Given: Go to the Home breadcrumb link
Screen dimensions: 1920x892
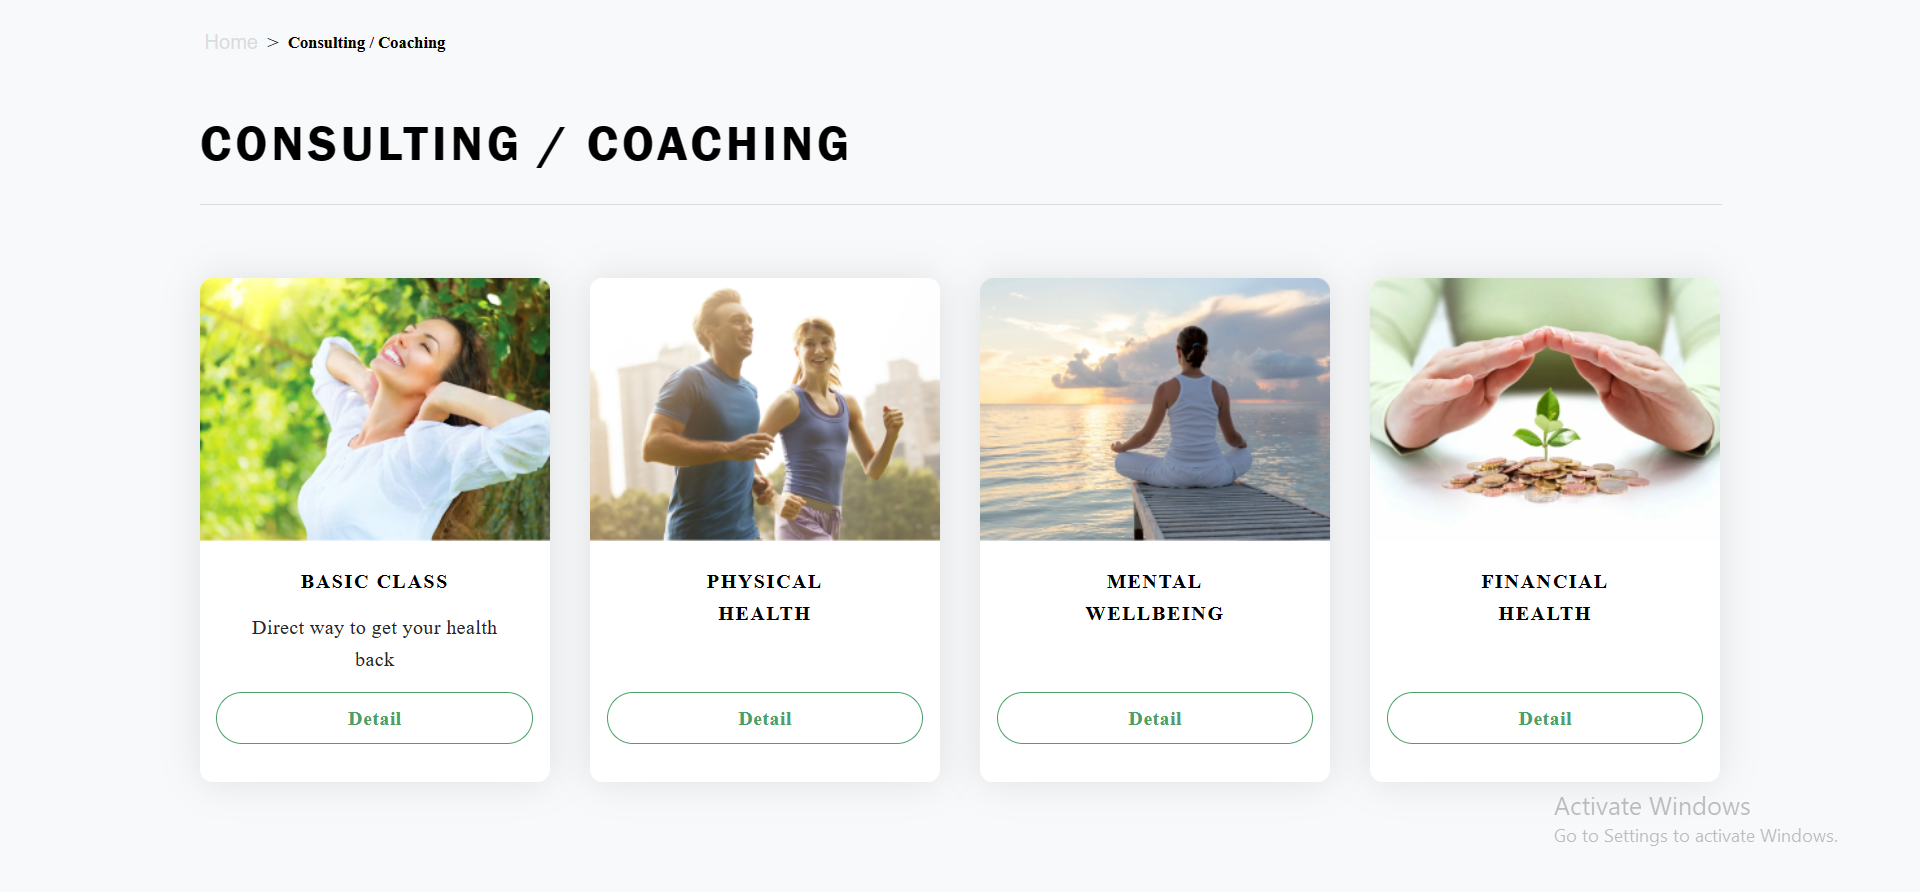Looking at the screenshot, I should (x=231, y=42).
